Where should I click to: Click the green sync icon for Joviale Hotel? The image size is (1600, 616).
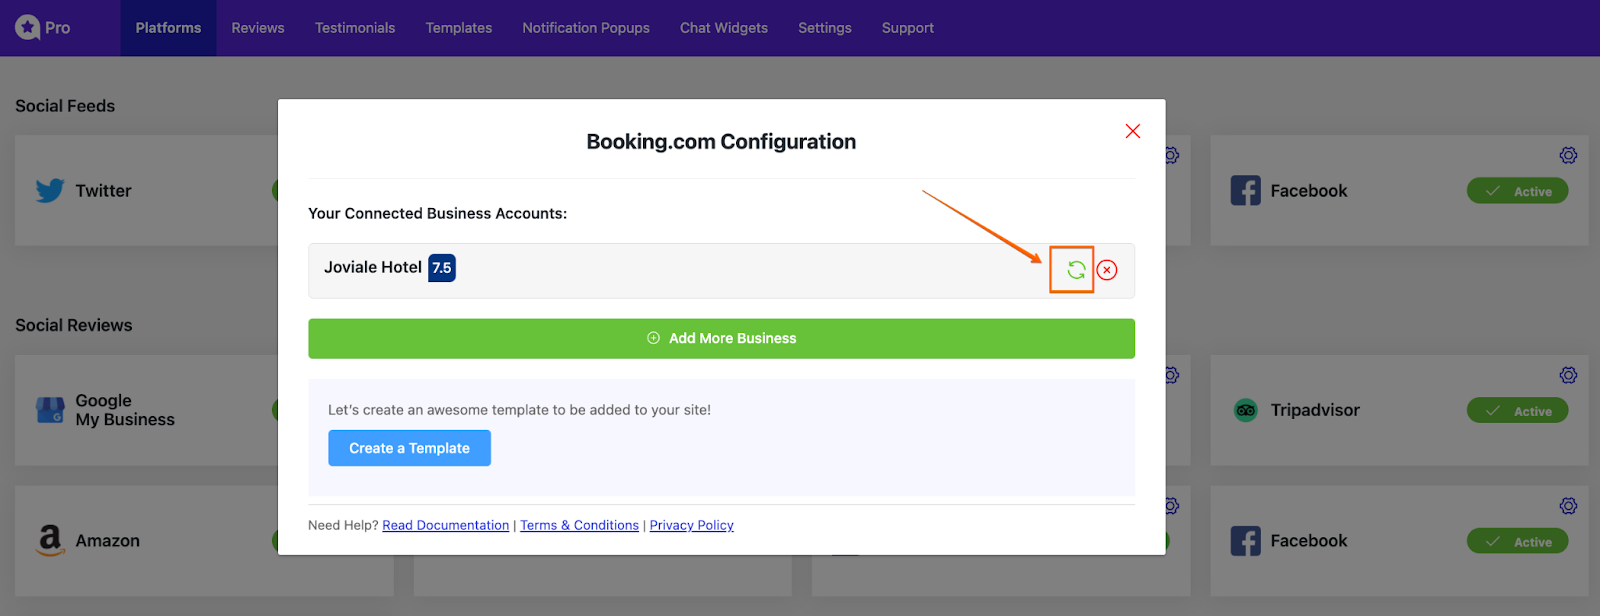click(1076, 270)
